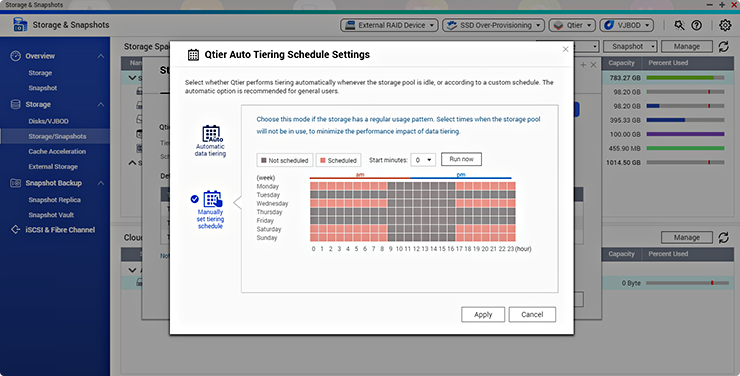Screen dimensions: 740x376
Task: Toggle the Friday 20 hour schedule cell
Action: pyautogui.click(x=486, y=220)
